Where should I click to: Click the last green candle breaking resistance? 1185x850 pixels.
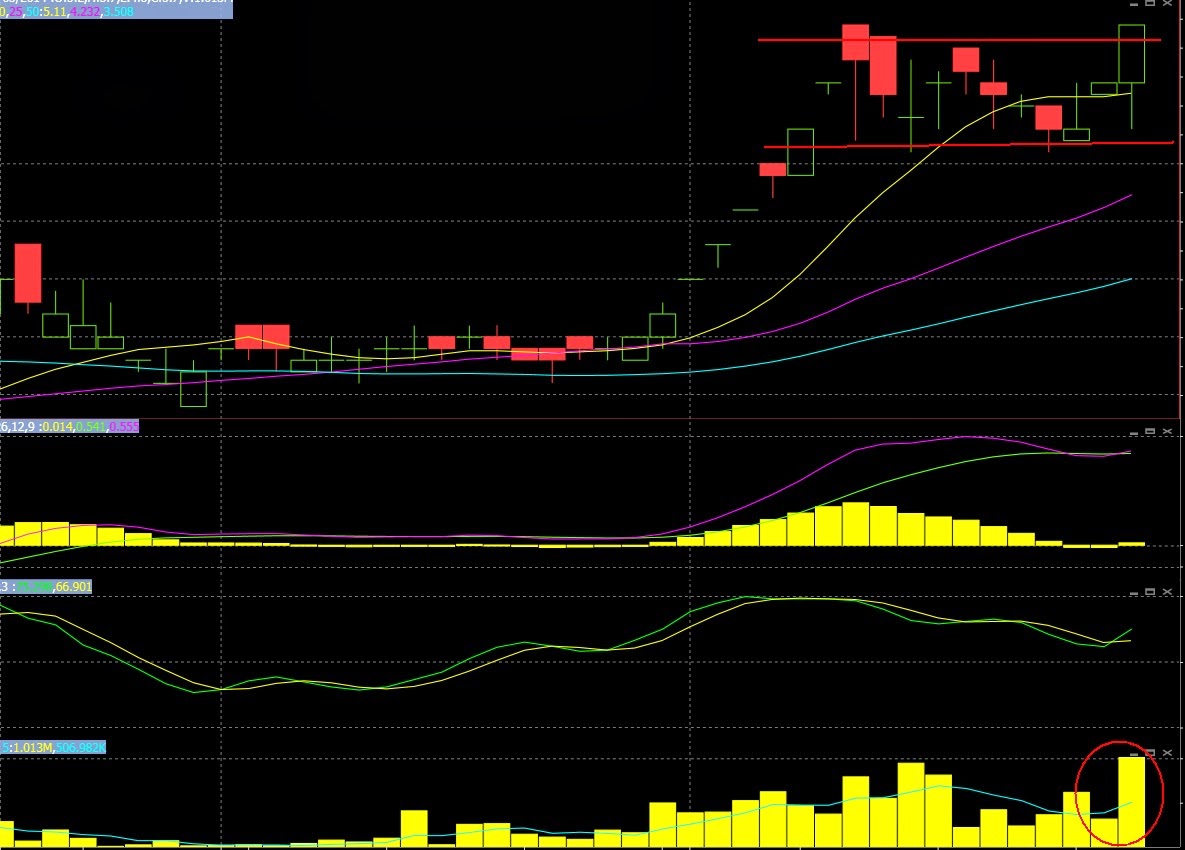(x=1131, y=54)
